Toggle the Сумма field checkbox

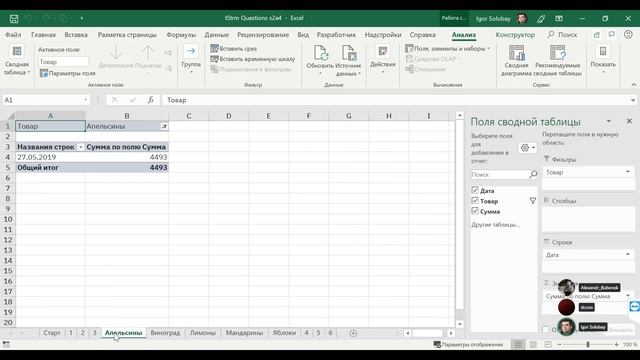tap(475, 211)
